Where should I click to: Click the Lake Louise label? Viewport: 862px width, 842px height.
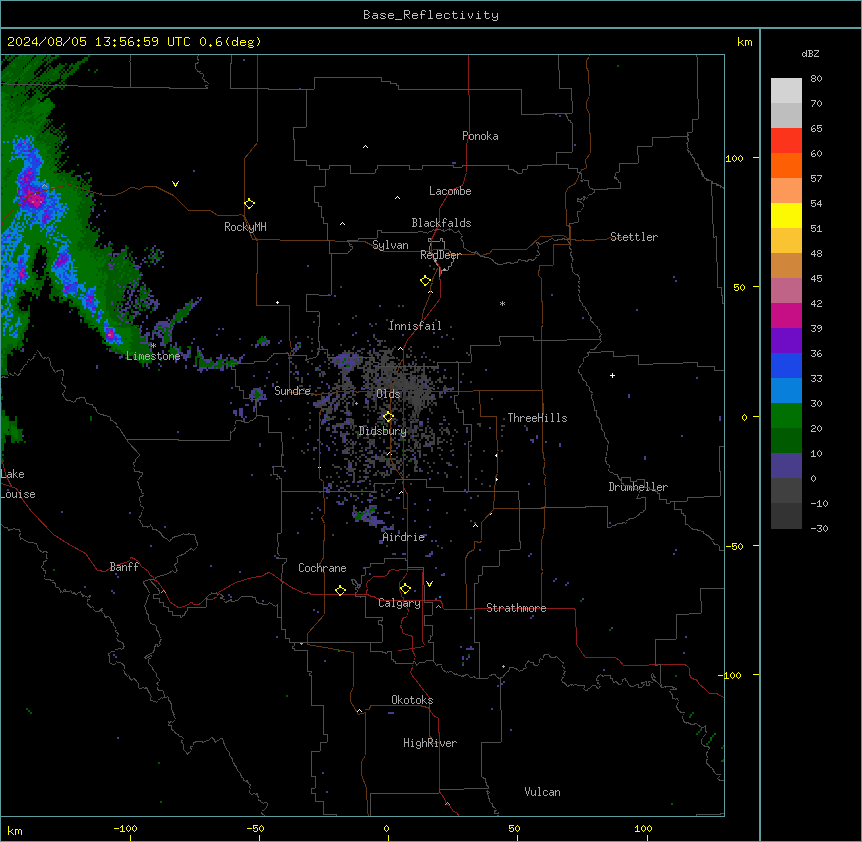point(18,484)
